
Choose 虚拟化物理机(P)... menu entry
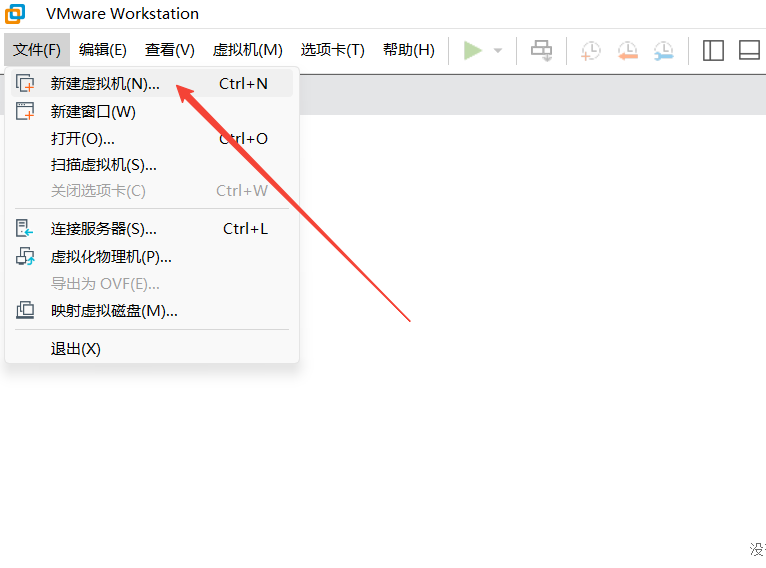point(152,256)
